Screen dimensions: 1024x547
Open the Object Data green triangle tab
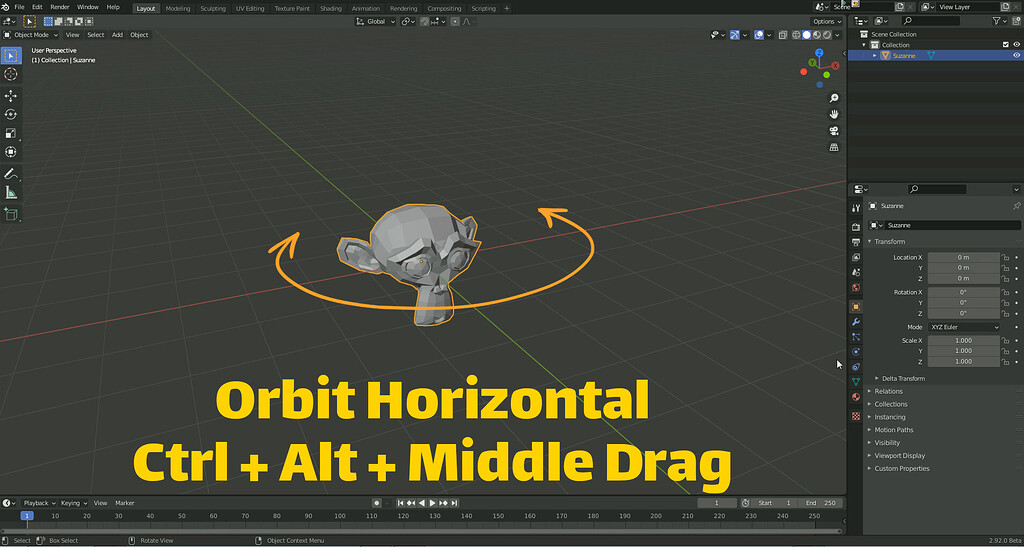coord(856,381)
